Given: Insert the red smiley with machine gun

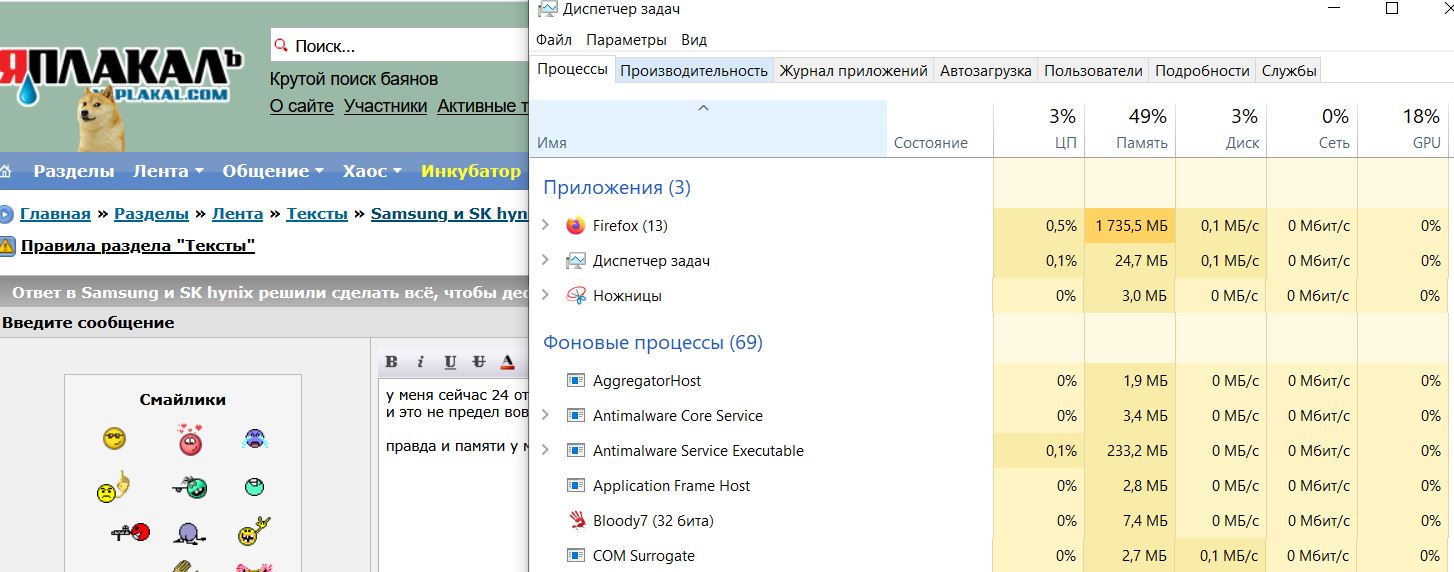Looking at the screenshot, I should 130,532.
